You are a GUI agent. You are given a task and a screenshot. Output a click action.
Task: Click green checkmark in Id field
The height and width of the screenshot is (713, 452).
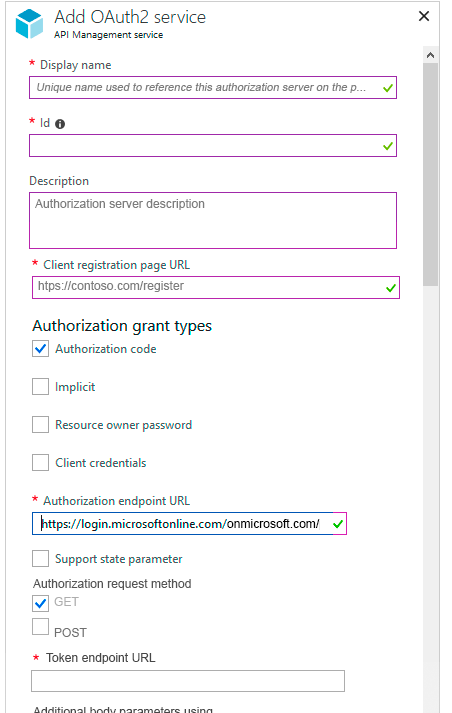387,146
